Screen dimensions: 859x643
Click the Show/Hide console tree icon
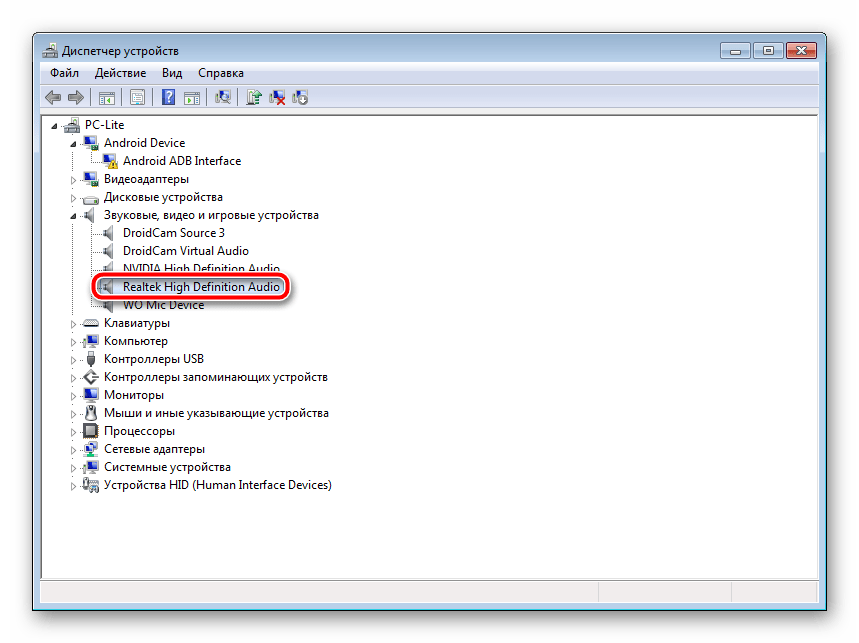105,97
